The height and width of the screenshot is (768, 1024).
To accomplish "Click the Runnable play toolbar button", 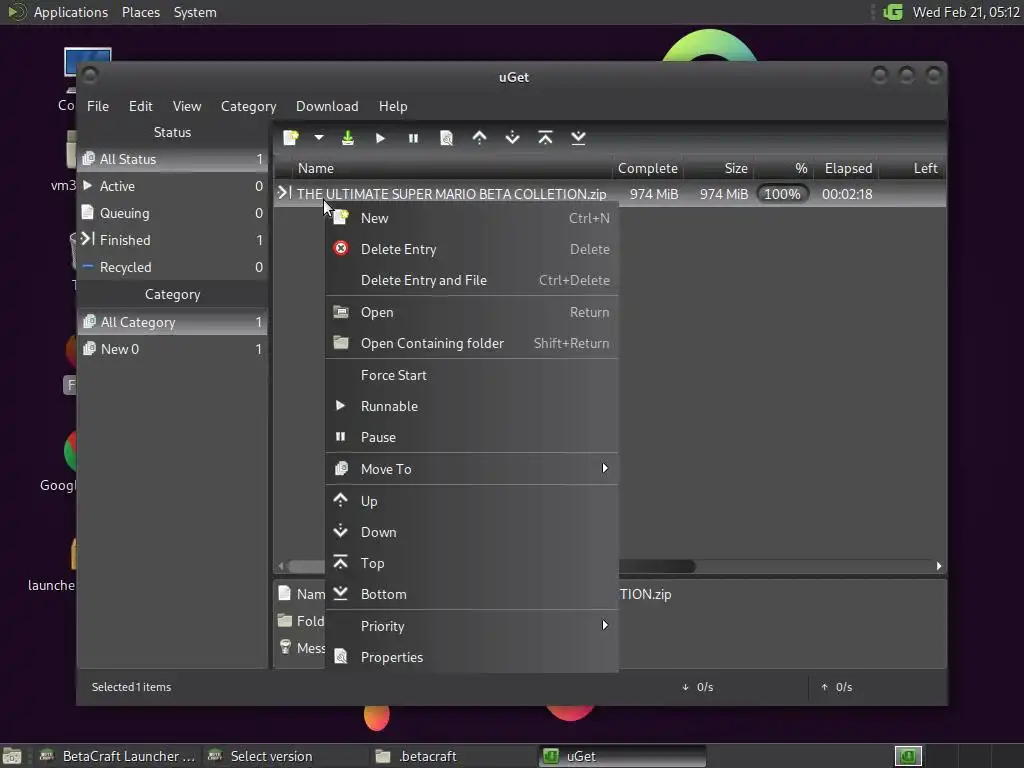I will coord(380,138).
